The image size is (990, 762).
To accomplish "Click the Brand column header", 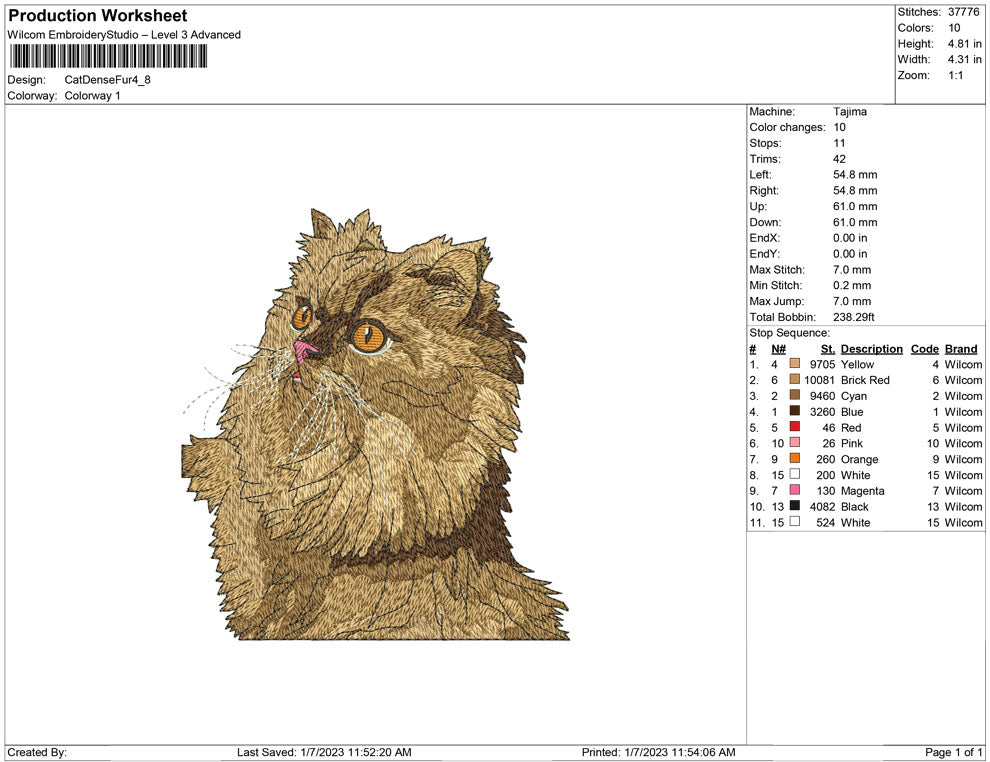I will pos(960,349).
